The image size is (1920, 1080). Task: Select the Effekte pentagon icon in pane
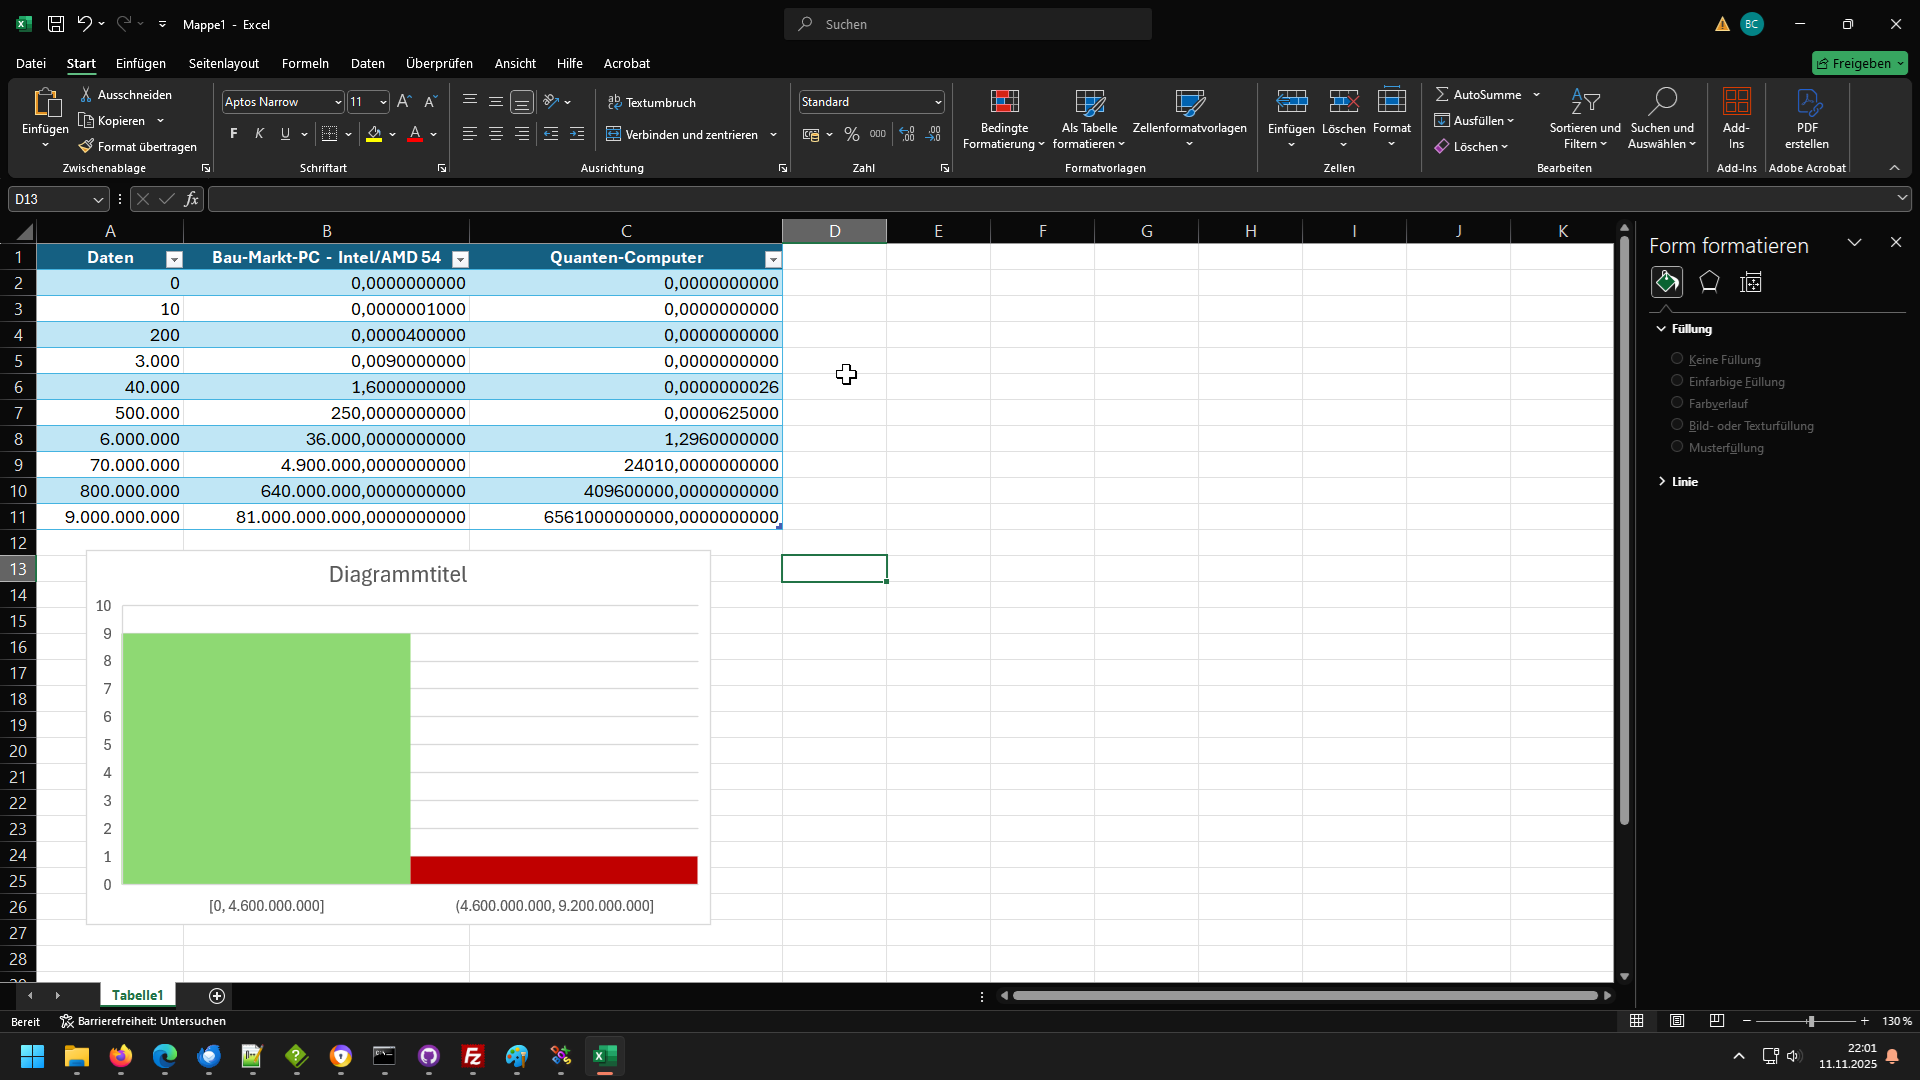point(1709,282)
